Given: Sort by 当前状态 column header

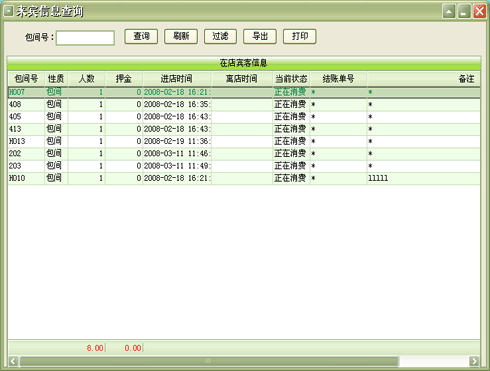Looking at the screenshot, I should 291,79.
